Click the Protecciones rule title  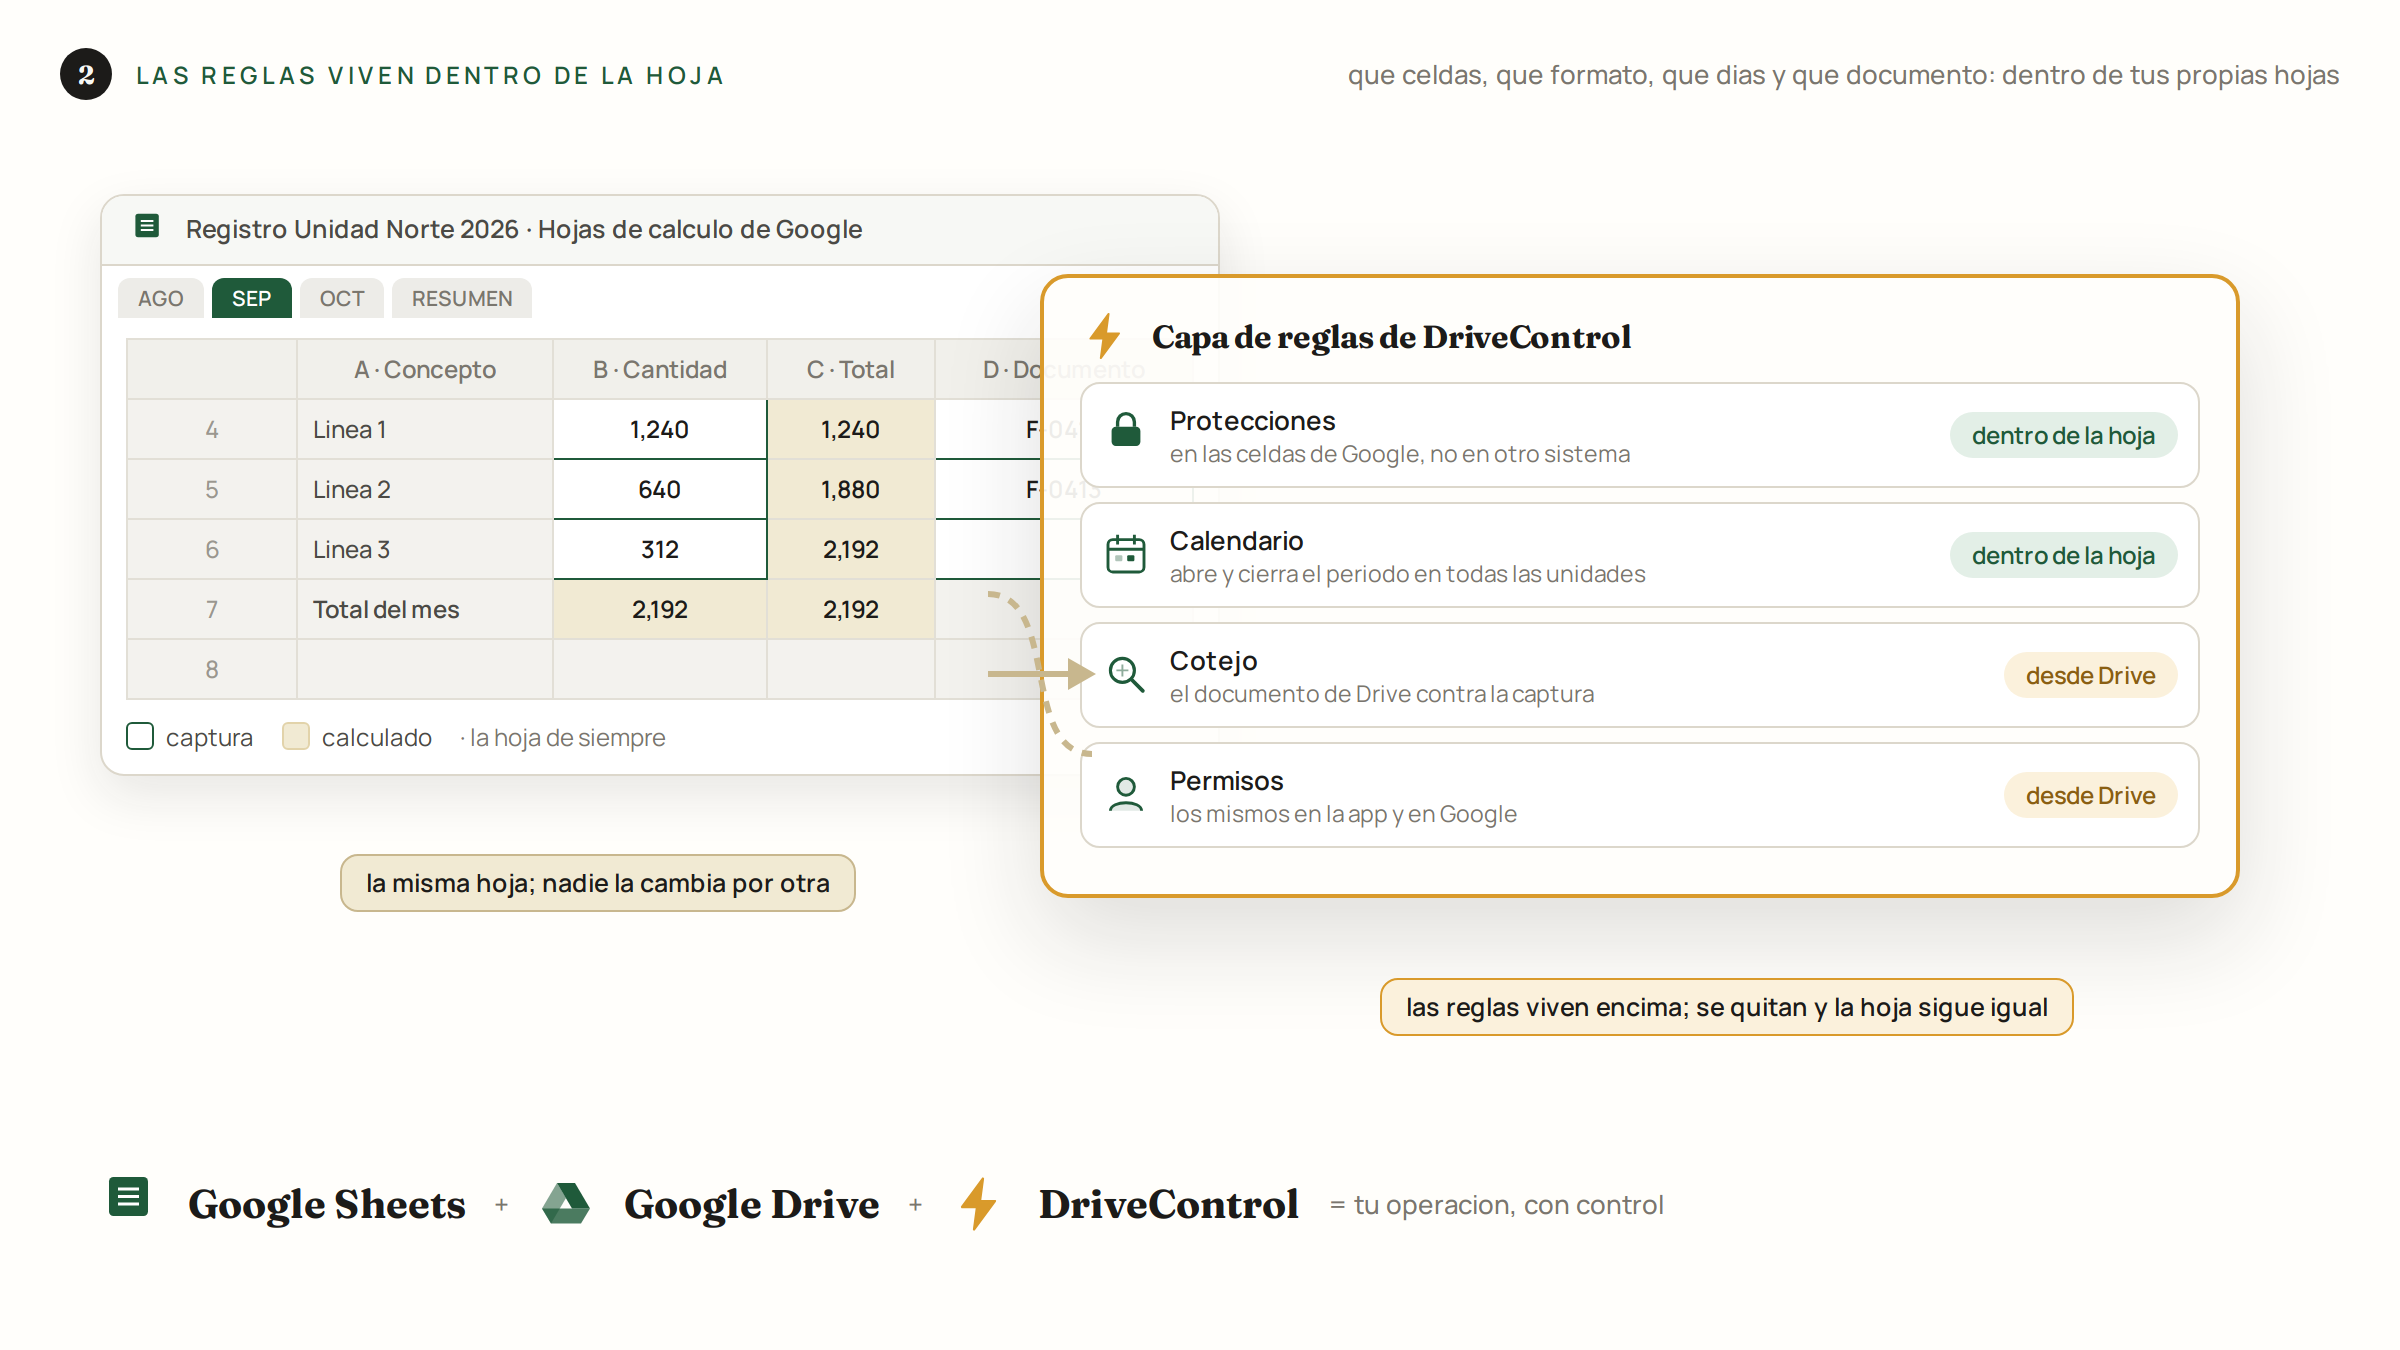click(x=1252, y=421)
